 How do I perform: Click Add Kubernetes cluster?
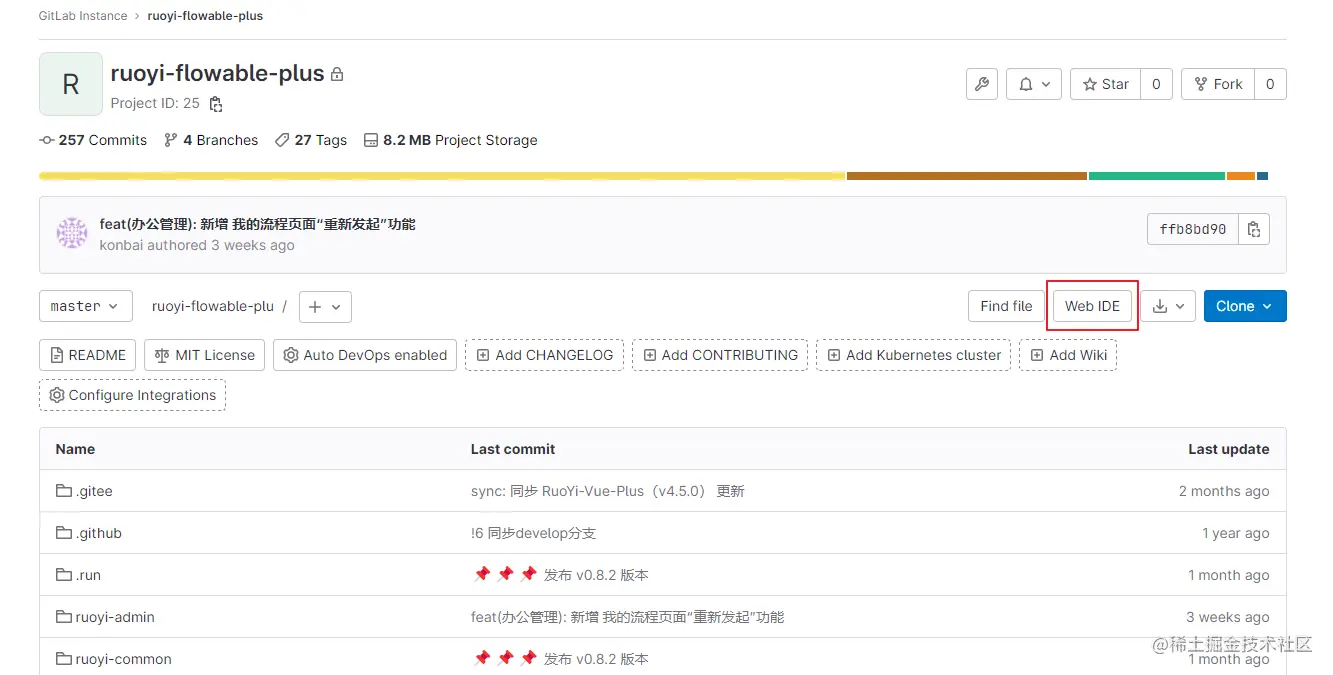[x=913, y=355]
